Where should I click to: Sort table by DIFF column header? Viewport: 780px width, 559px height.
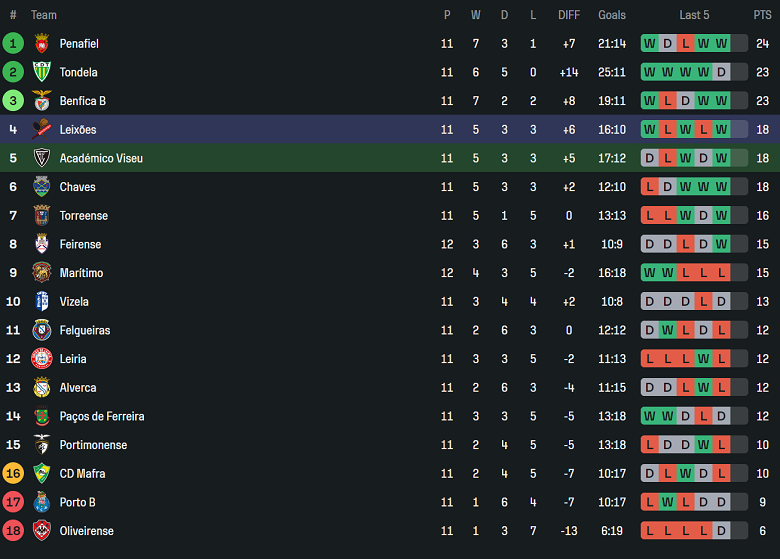[569, 15]
